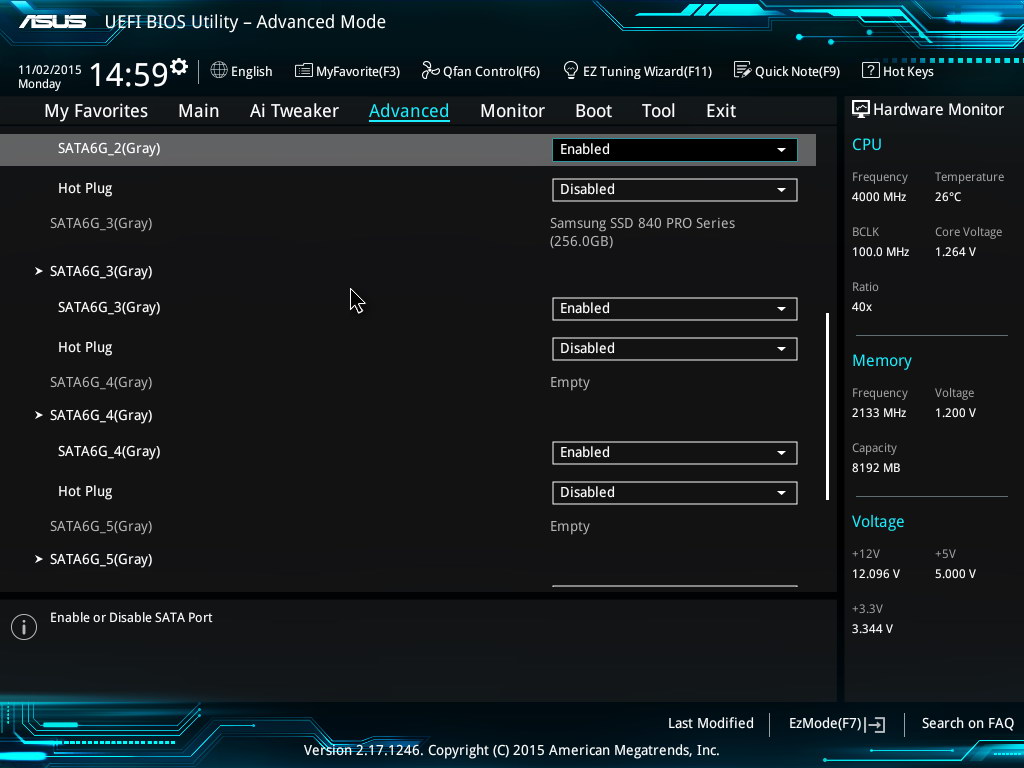
Task: Expand the SATA6G_4(Gray) submenu entry
Action: [x=100, y=415]
